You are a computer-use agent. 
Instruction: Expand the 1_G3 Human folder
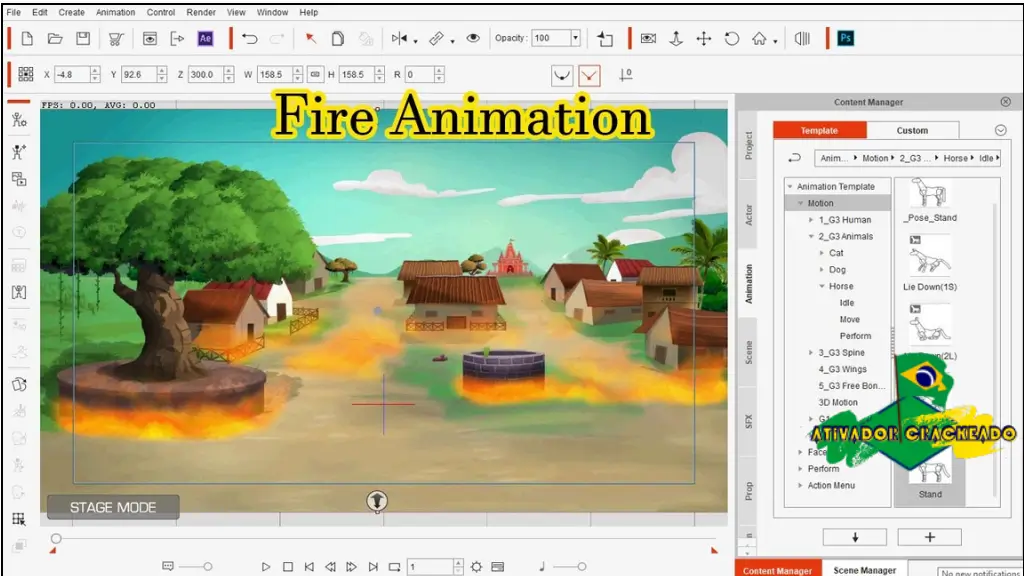811,220
